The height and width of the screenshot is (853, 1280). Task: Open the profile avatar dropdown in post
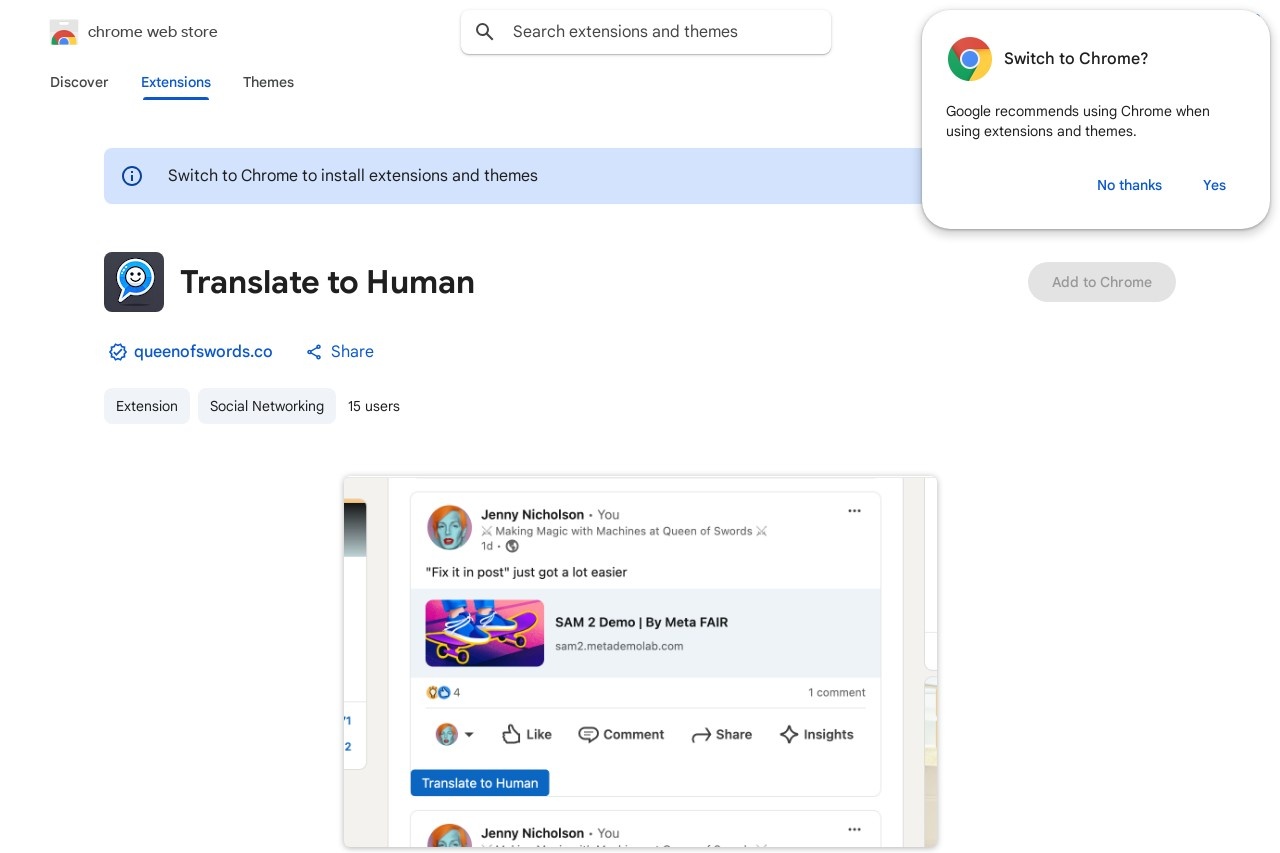455,734
